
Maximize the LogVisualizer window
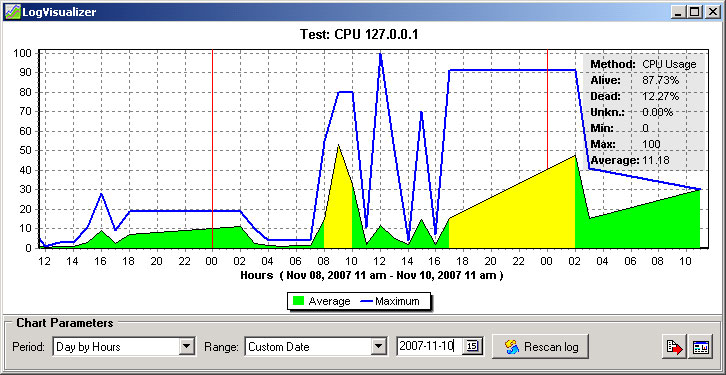click(694, 12)
